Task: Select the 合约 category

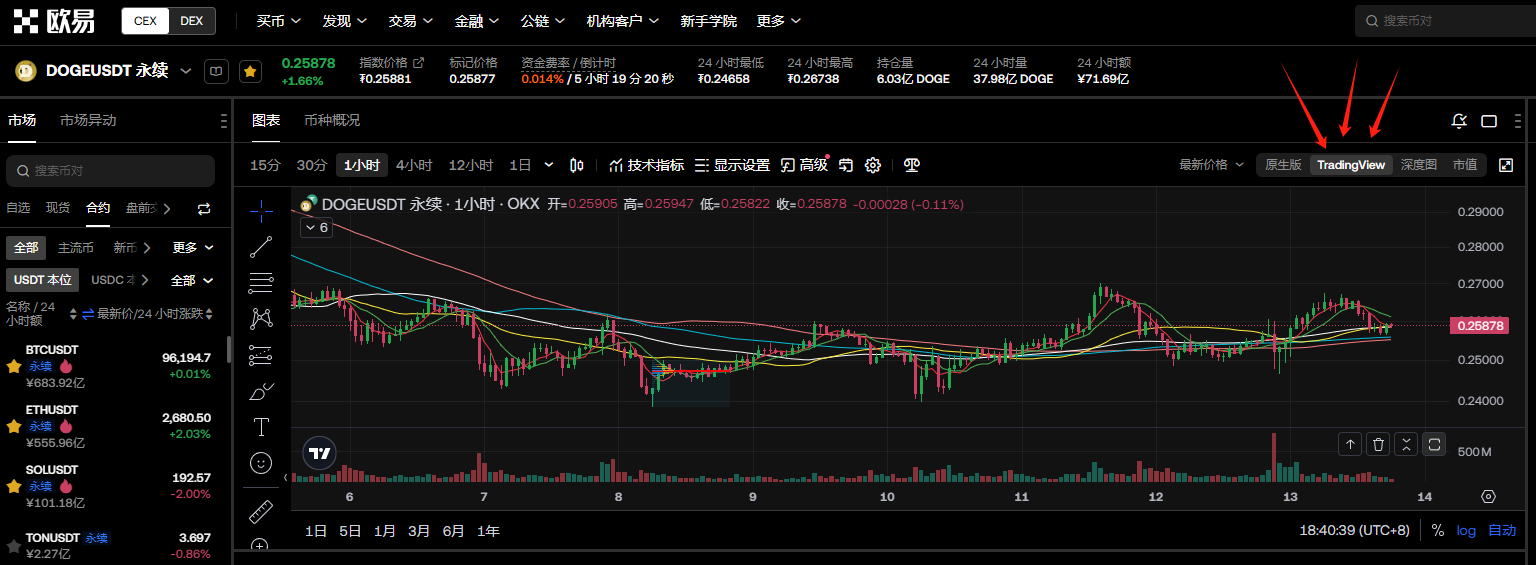Action: click(x=98, y=208)
